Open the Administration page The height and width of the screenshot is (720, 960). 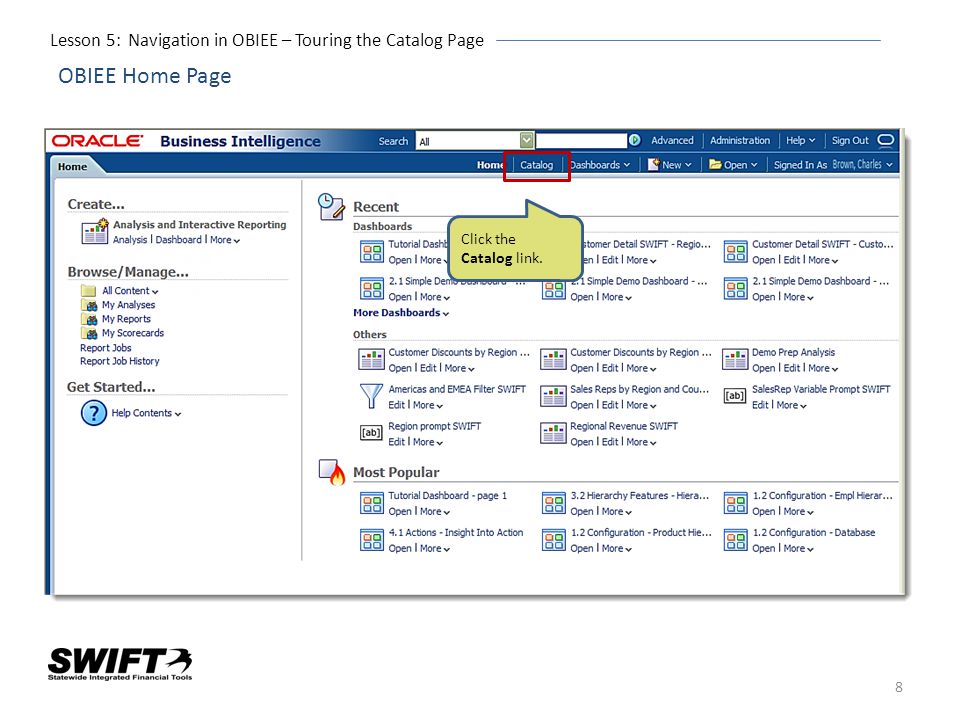click(x=740, y=141)
